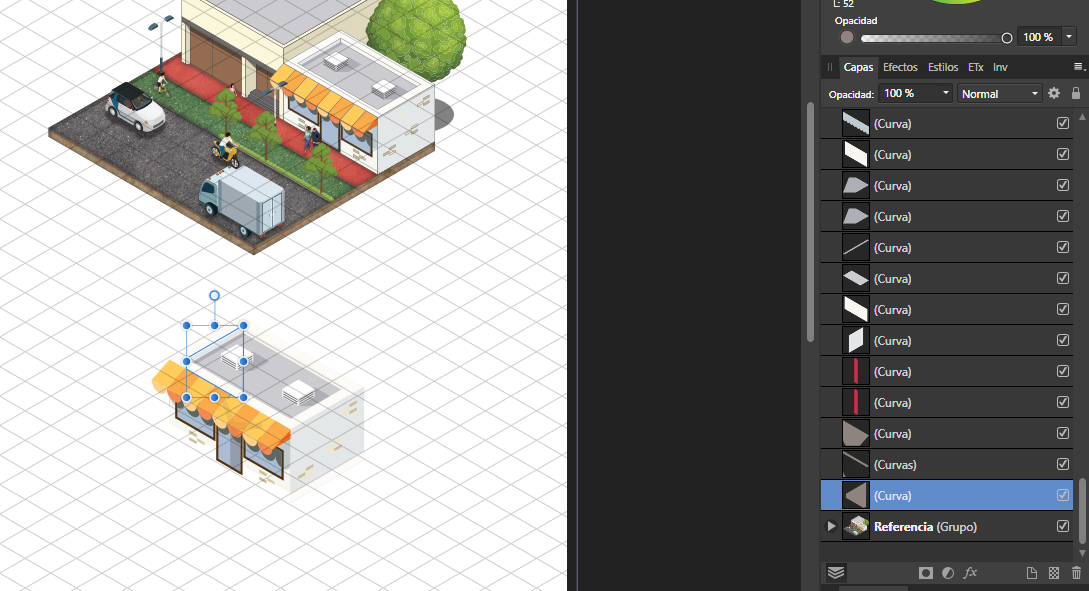The width and height of the screenshot is (1089, 591).
Task: Open the color opacity percentage dropdown arrow
Action: 1069,37
